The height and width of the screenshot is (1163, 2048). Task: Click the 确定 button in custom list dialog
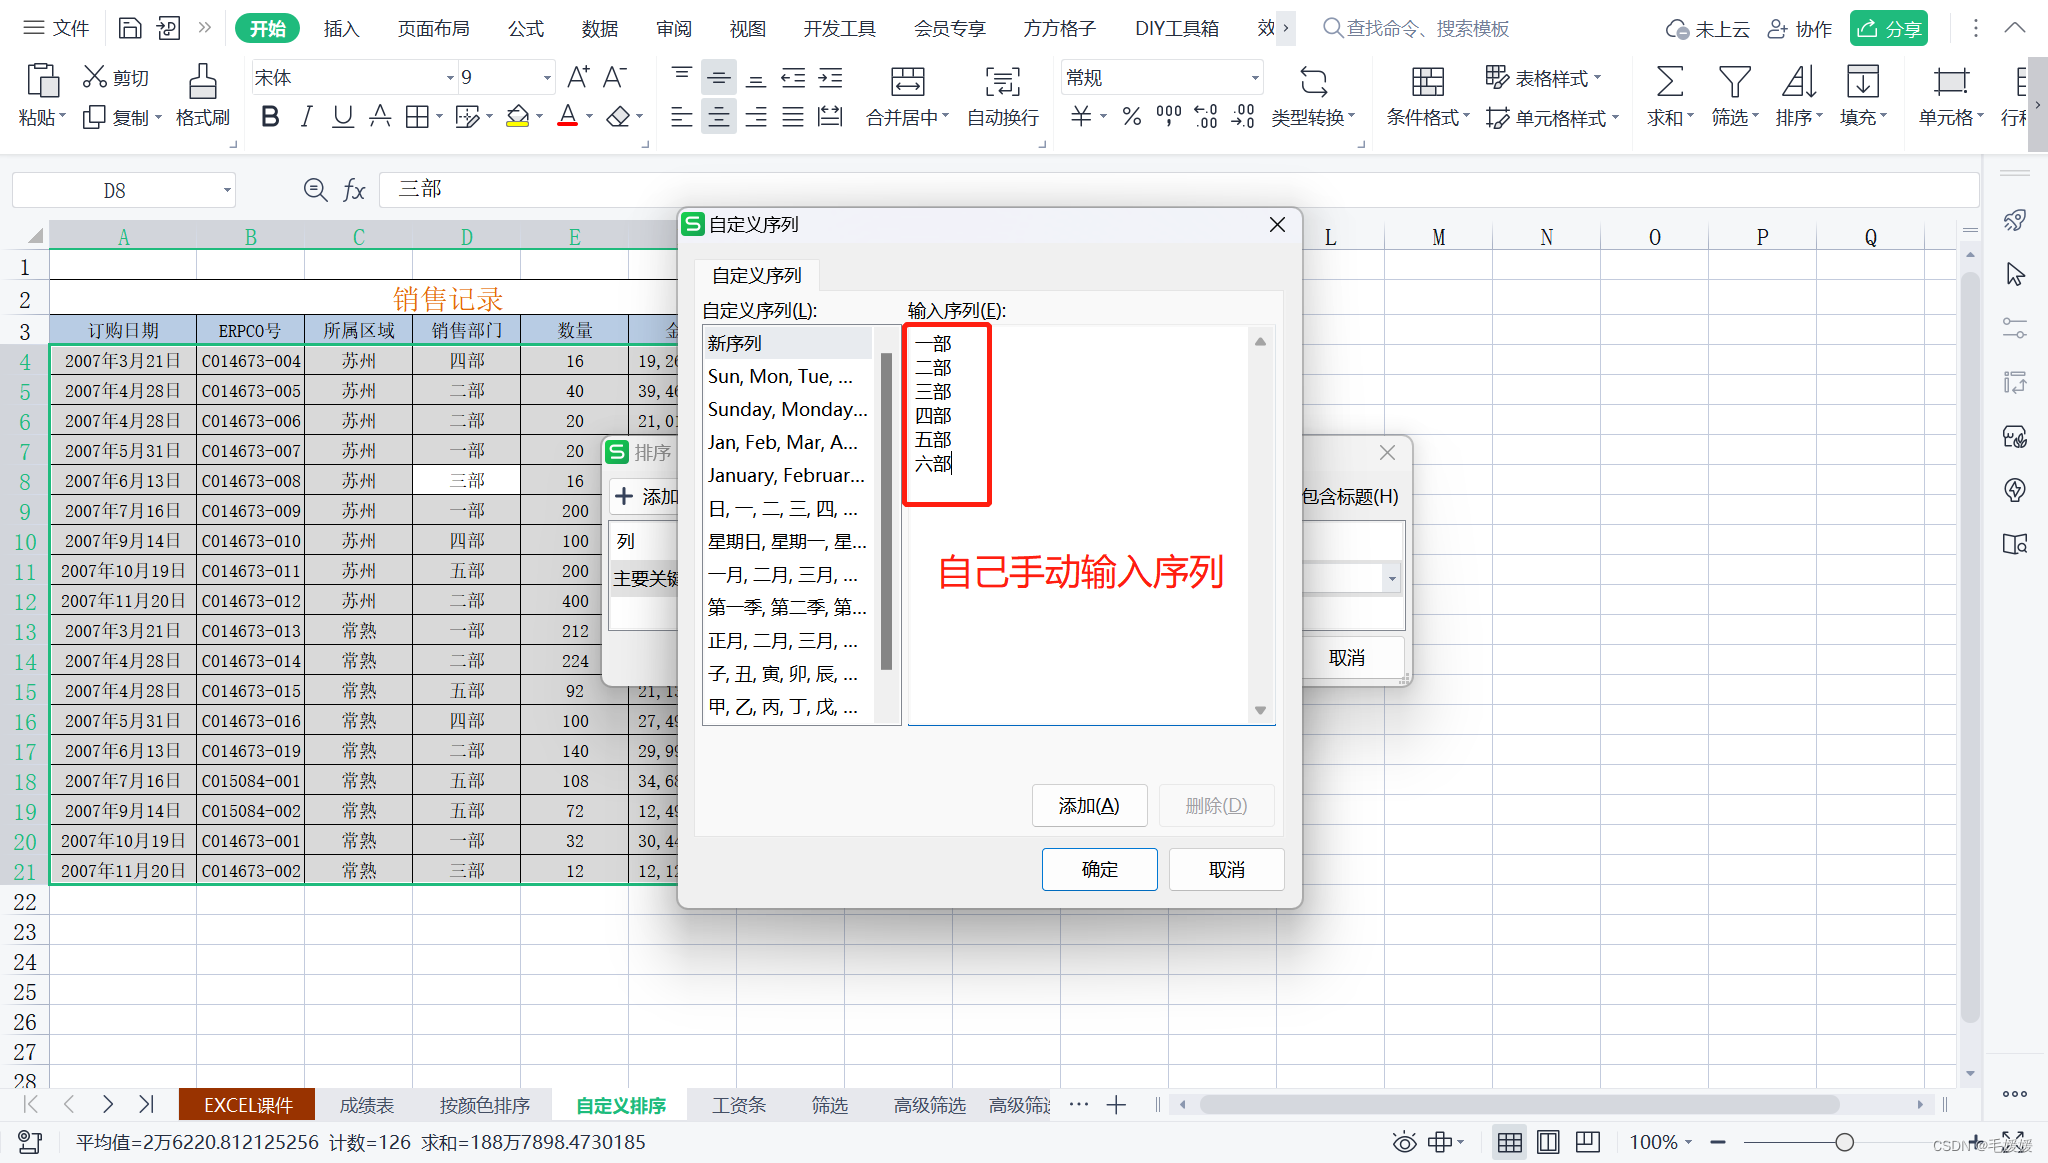tap(1099, 869)
